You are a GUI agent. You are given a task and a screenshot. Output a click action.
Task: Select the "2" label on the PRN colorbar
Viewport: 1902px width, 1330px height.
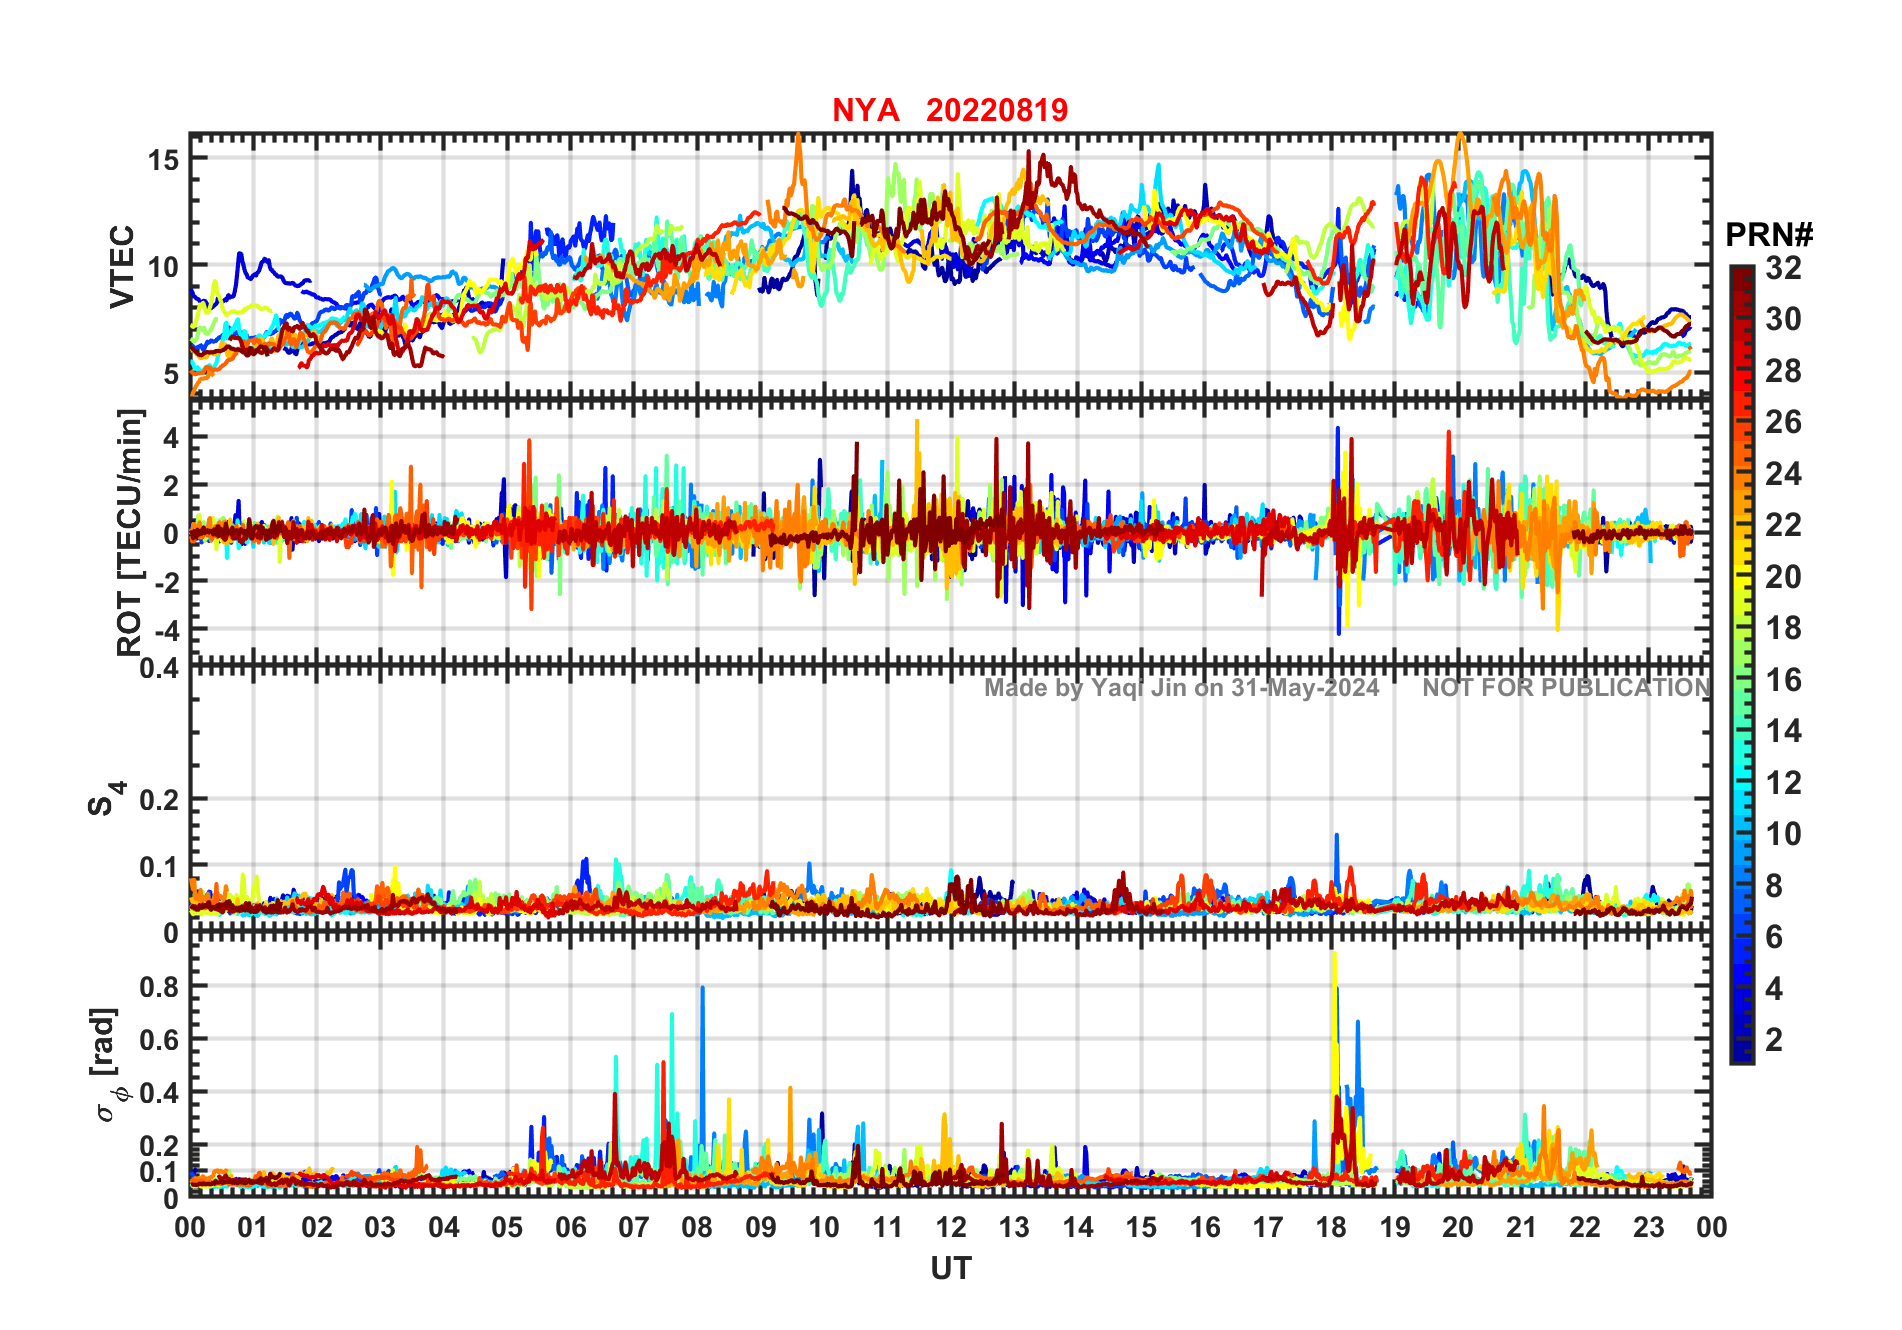1774,1040
